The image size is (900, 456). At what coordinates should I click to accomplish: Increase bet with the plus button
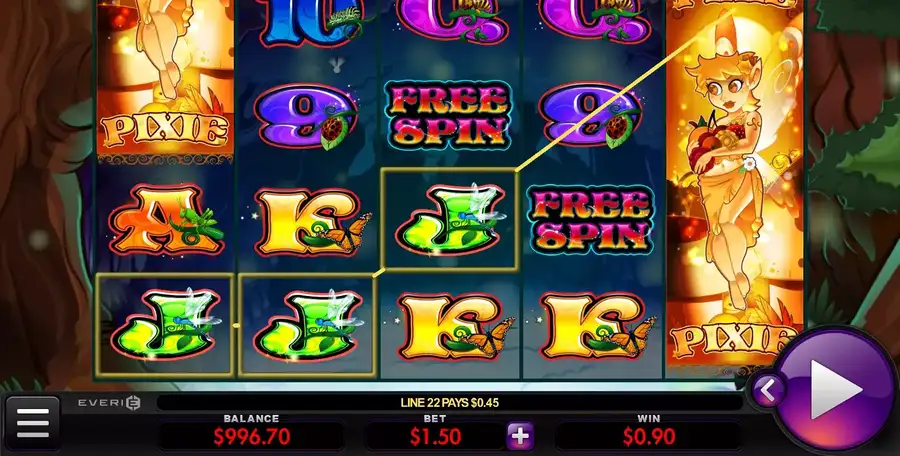click(520, 436)
